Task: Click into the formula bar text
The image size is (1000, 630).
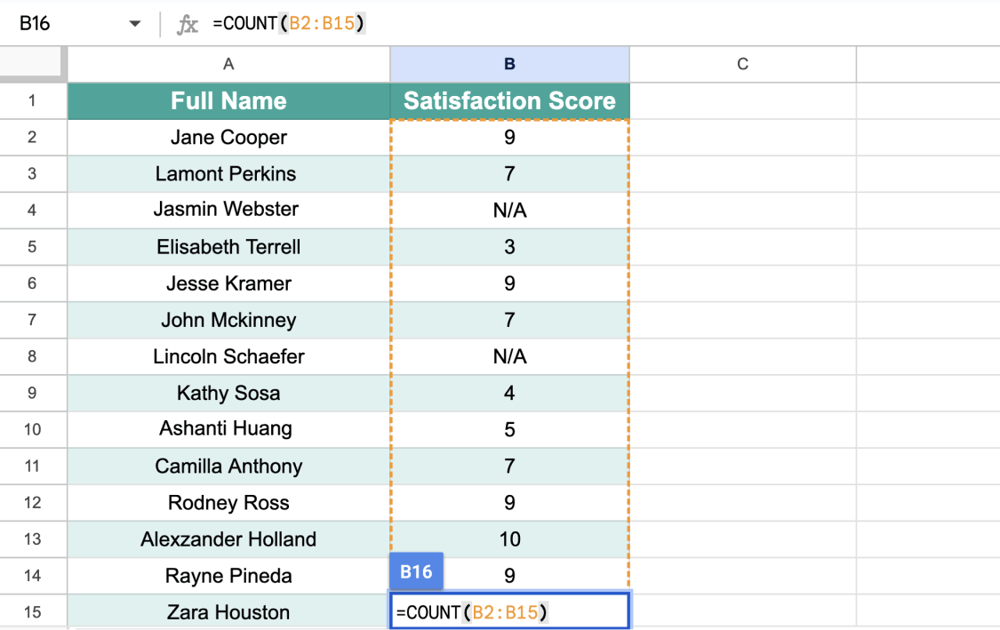Action: point(290,24)
